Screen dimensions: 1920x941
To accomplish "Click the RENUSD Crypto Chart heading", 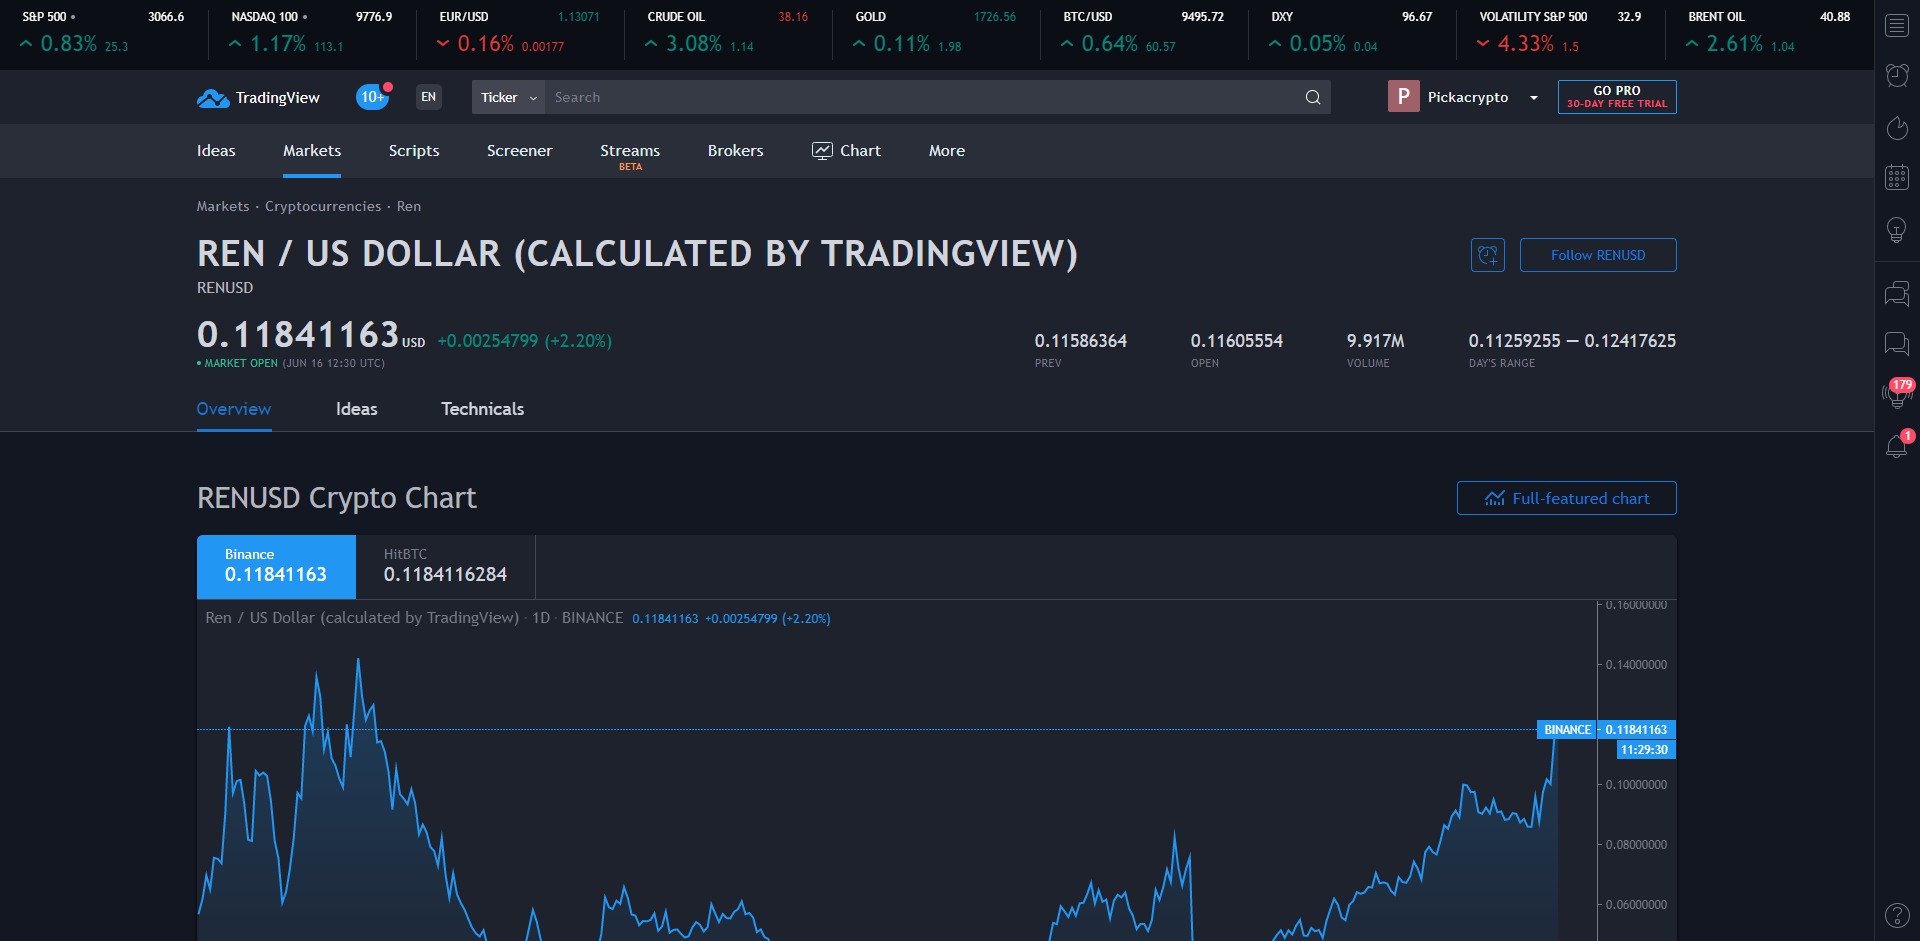I will pos(337,498).
